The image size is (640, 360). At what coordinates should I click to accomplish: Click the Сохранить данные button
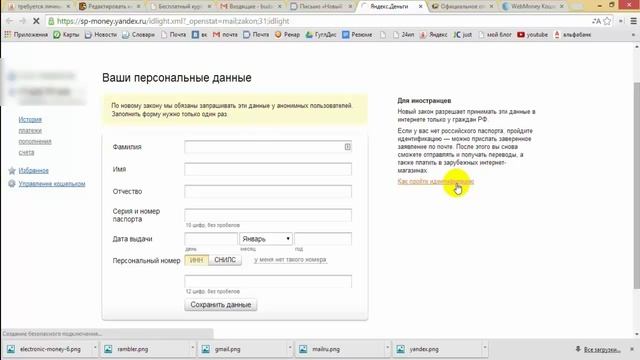point(221,305)
